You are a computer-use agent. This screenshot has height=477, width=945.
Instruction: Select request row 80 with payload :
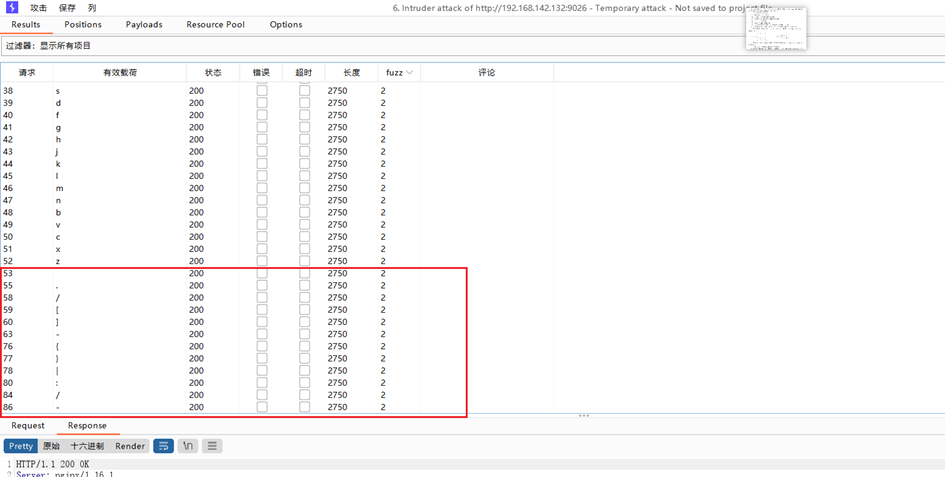[x=277, y=382]
